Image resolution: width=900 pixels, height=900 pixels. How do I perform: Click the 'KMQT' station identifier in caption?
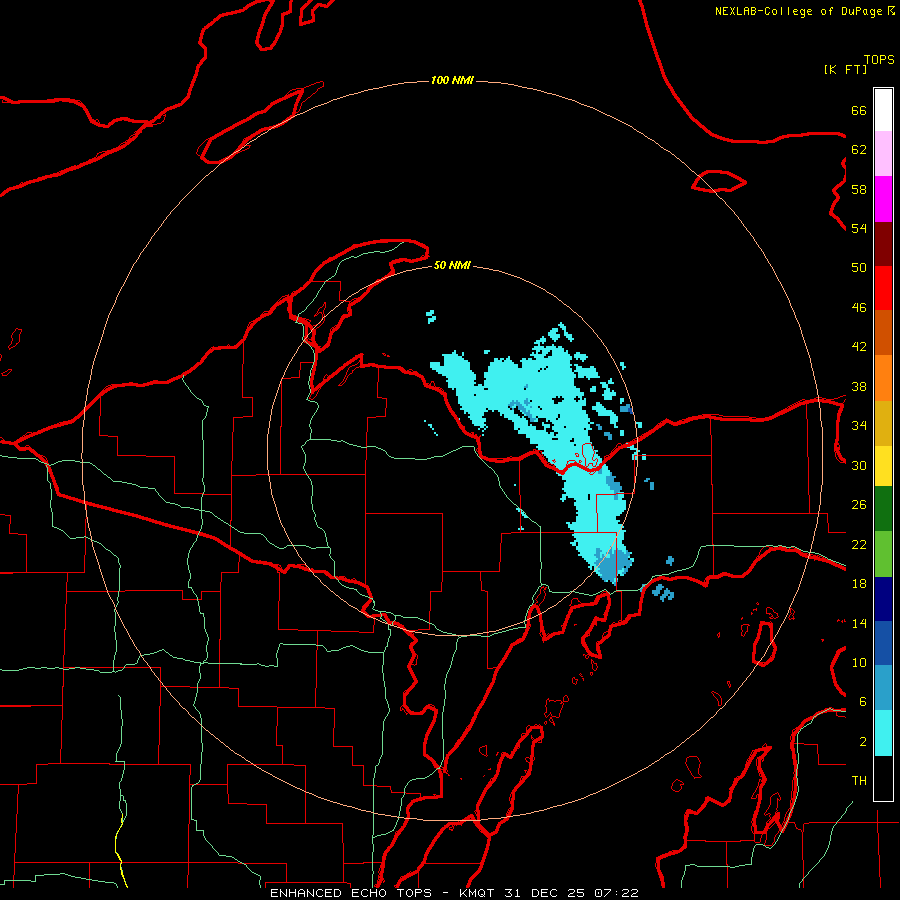click(478, 893)
